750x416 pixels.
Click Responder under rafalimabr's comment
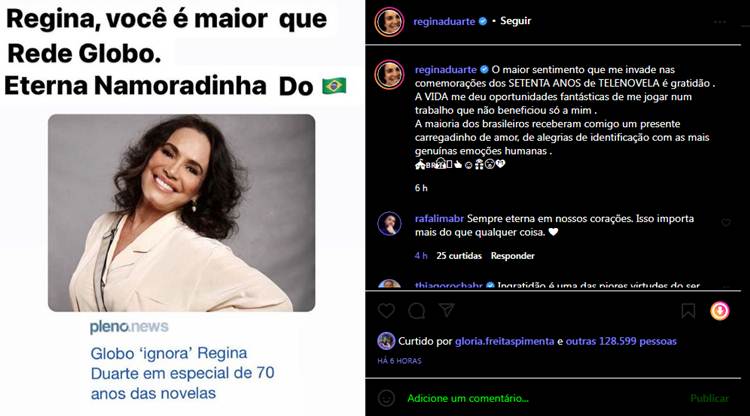click(x=512, y=256)
